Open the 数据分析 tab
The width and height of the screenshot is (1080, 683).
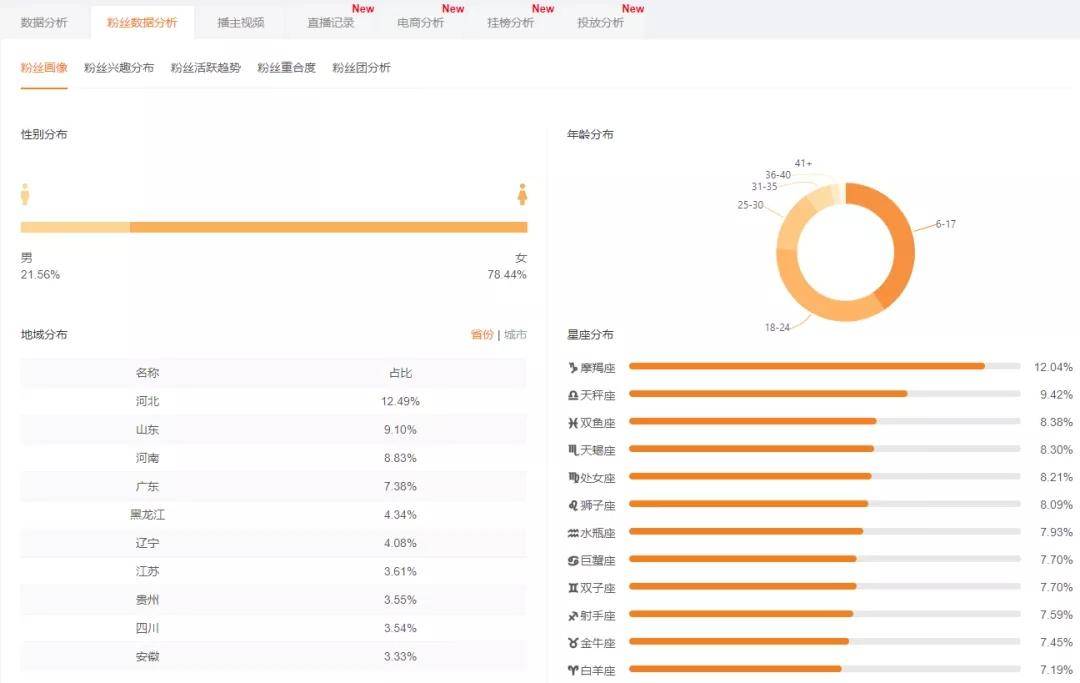(x=44, y=23)
